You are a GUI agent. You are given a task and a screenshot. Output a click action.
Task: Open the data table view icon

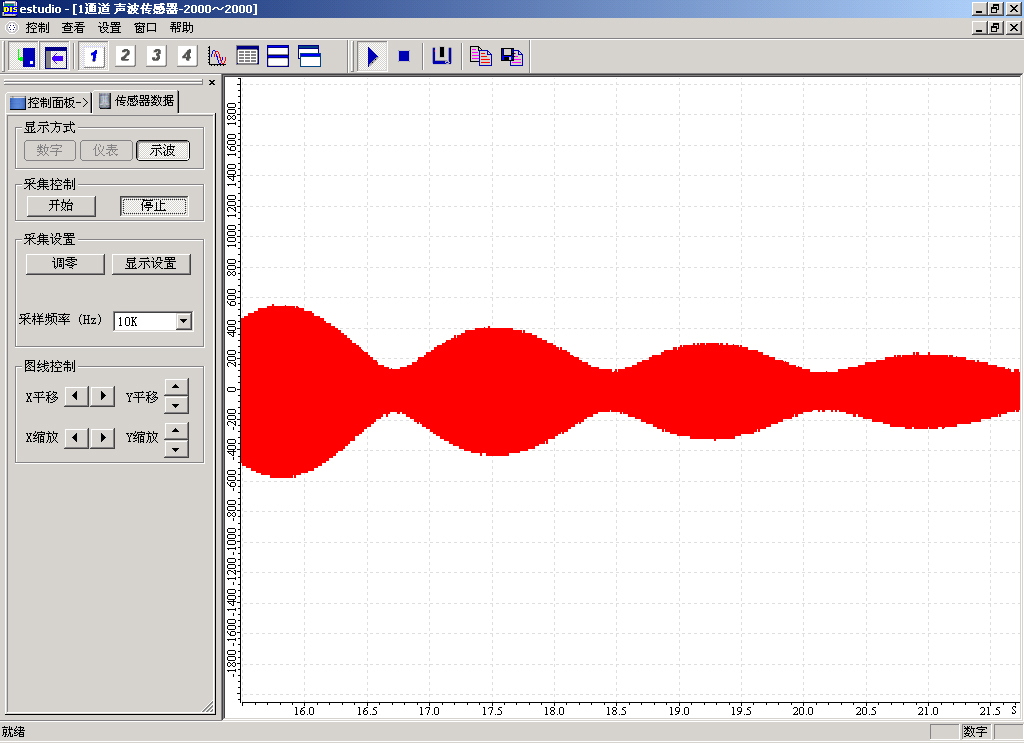tap(247, 56)
